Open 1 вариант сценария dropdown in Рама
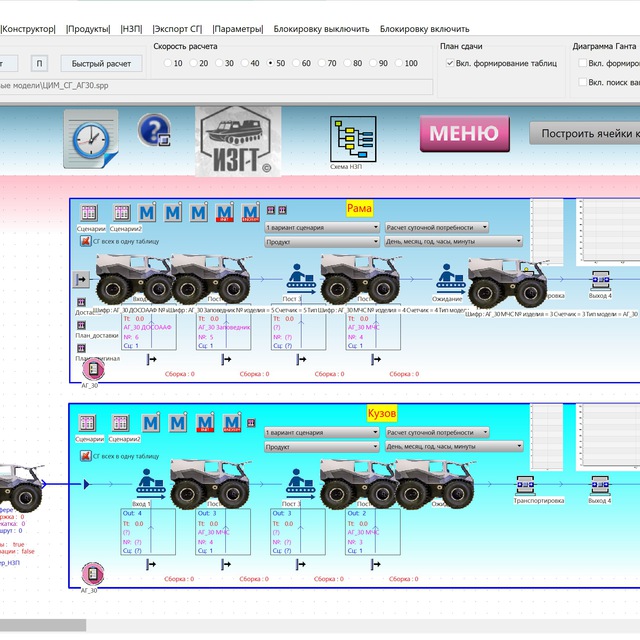The height and width of the screenshot is (640, 640). pyautogui.click(x=322, y=227)
